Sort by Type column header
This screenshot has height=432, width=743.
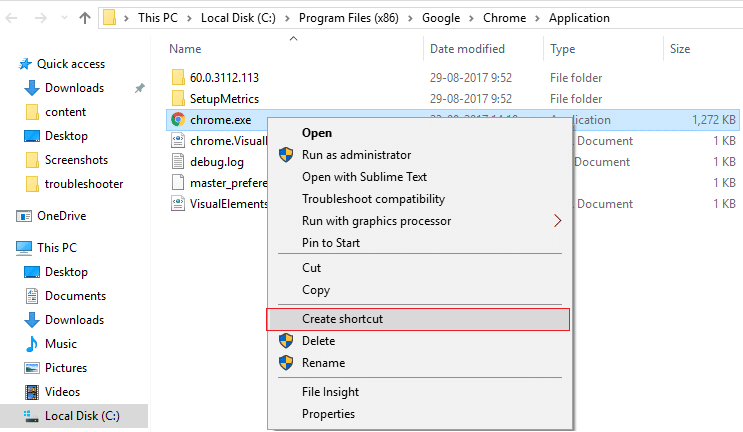[562, 49]
